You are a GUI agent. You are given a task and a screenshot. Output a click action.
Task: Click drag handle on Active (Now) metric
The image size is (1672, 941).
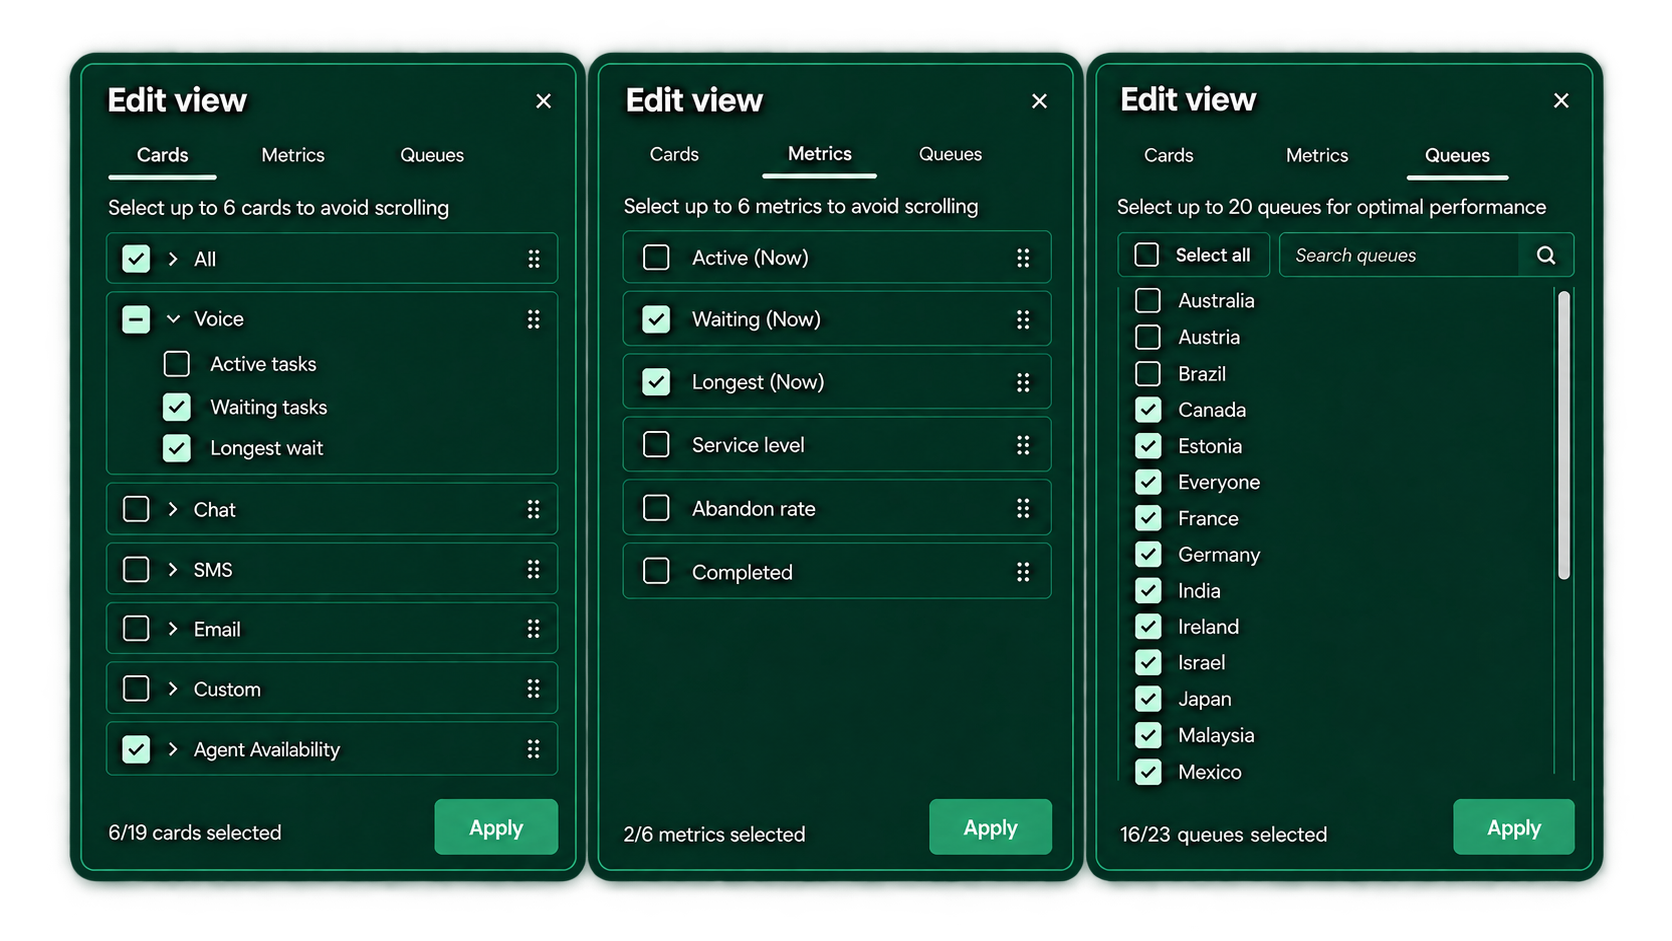1023,258
